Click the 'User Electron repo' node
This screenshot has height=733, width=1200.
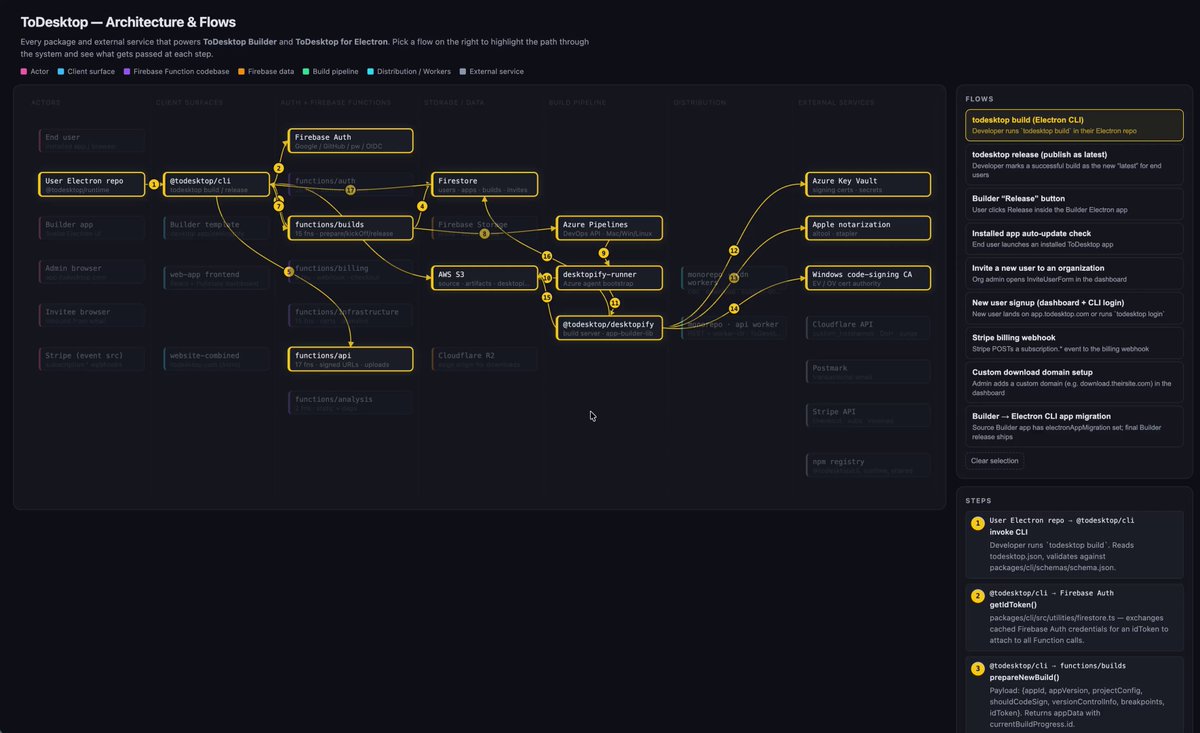[x=92, y=184]
